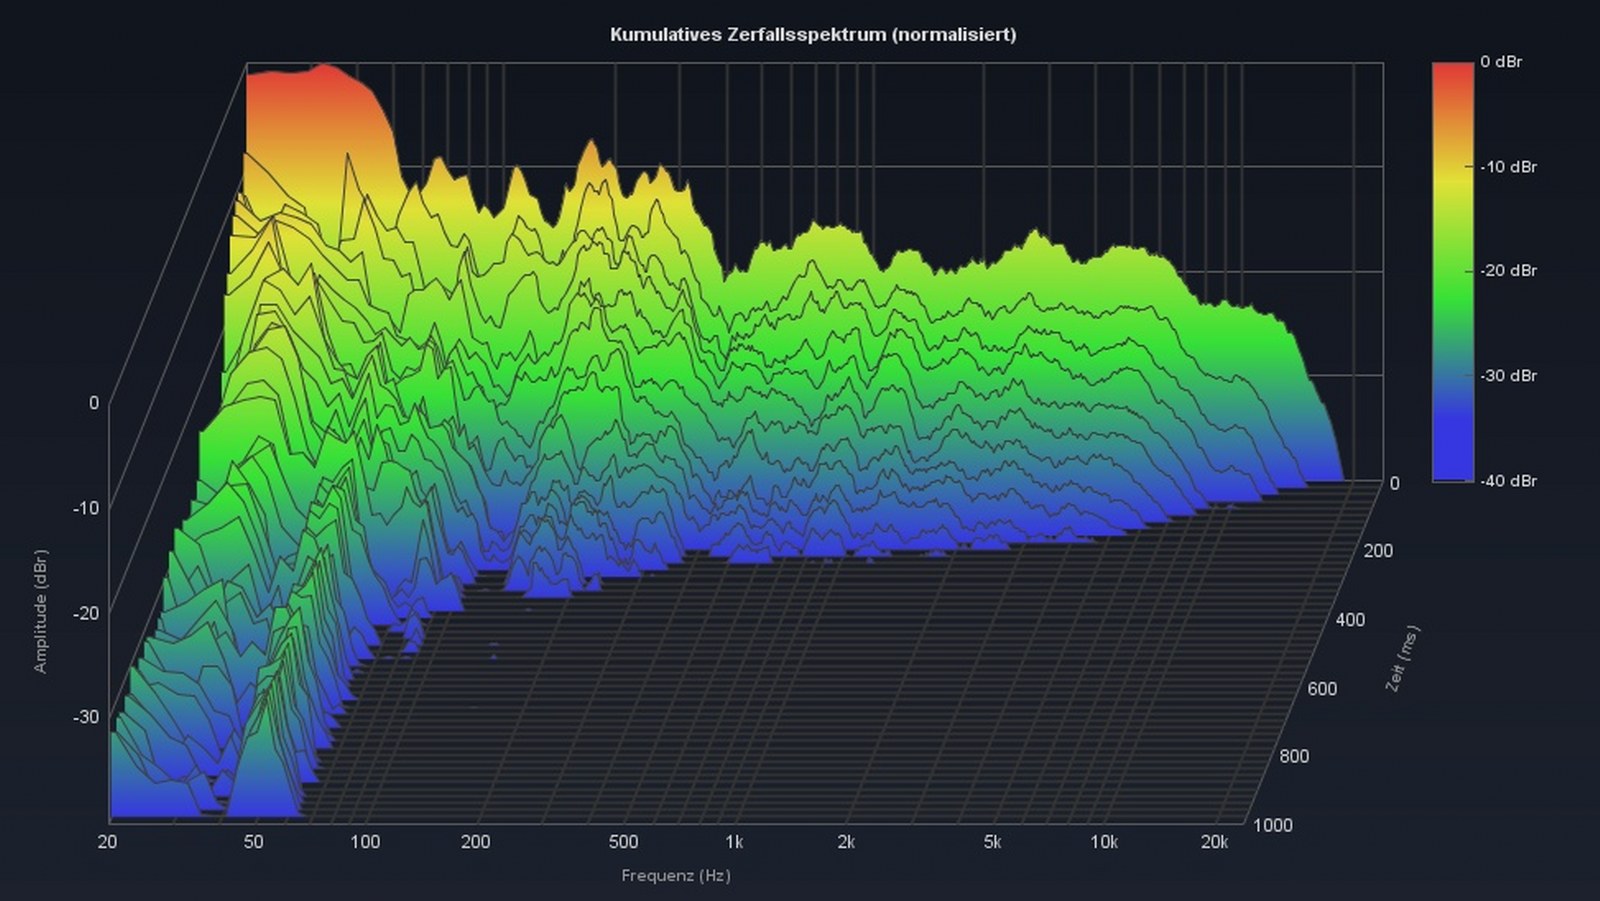The width and height of the screenshot is (1600, 901).
Task: Click the 1k tick on frequency axis
Action: tap(734, 842)
